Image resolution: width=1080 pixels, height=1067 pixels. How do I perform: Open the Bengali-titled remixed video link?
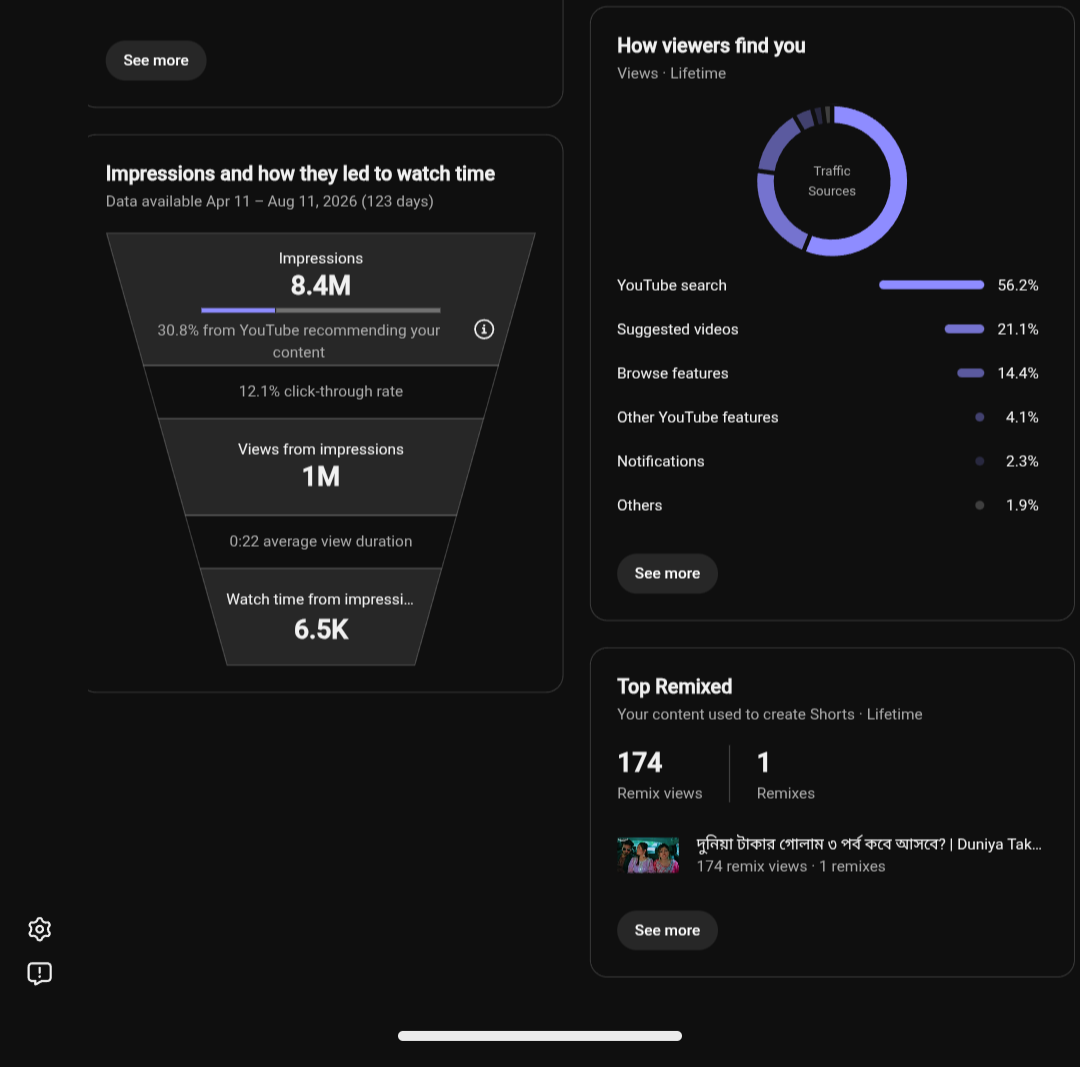(x=869, y=844)
